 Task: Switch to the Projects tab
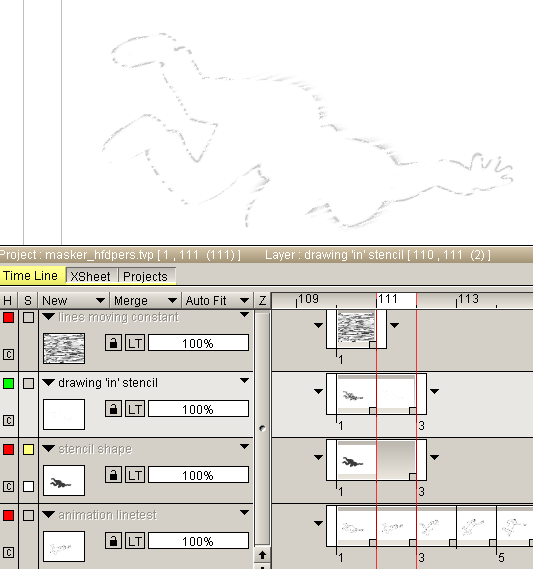pyautogui.click(x=145, y=276)
